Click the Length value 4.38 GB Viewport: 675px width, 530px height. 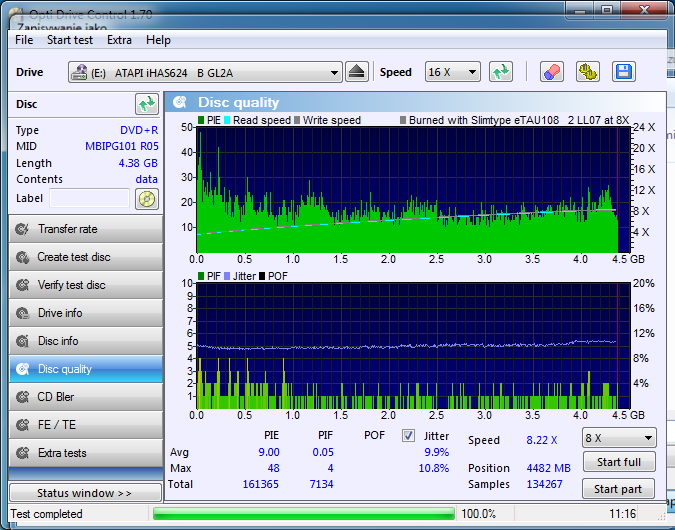pyautogui.click(x=138, y=163)
